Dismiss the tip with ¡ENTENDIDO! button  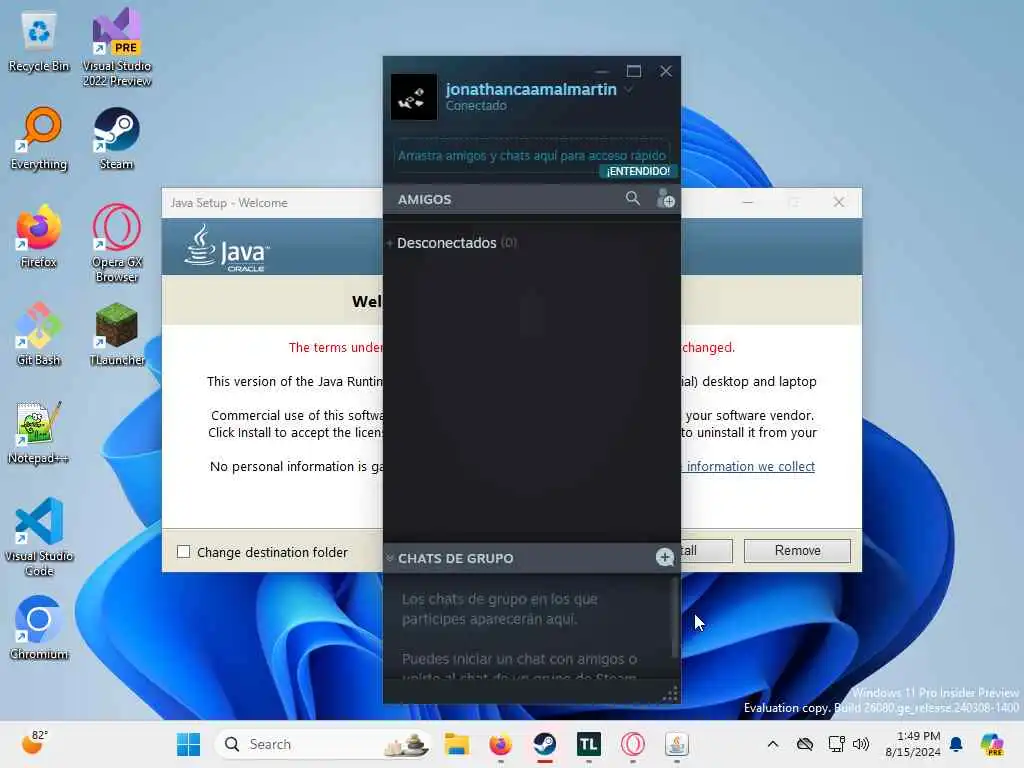(x=638, y=171)
